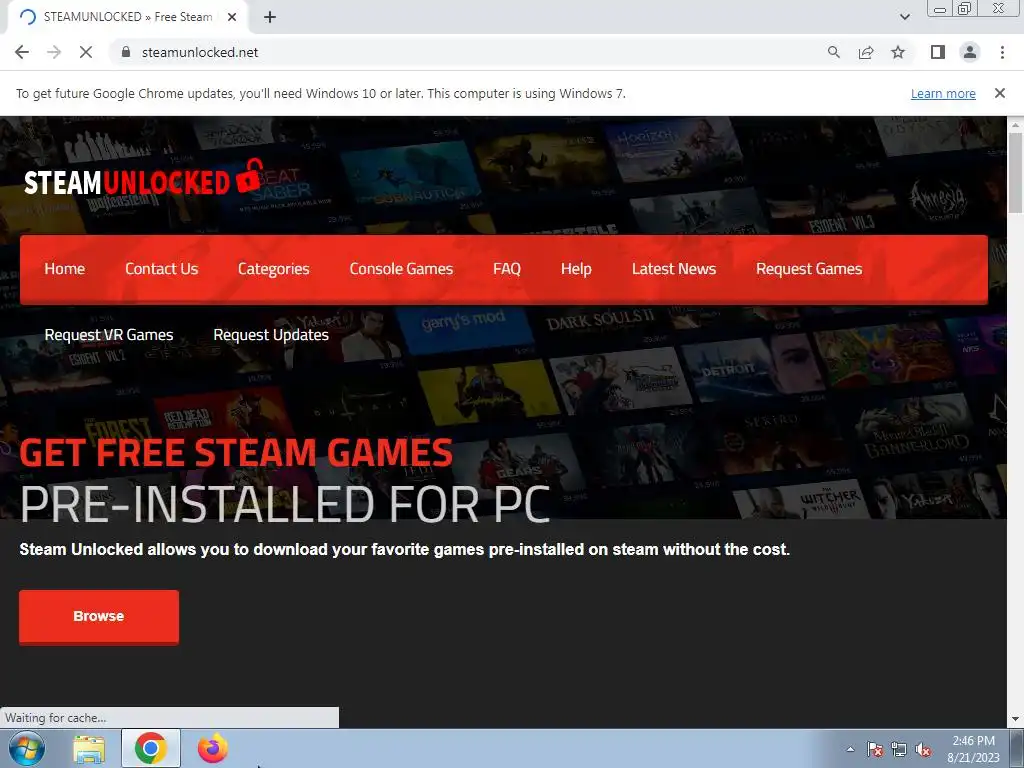Click the share this page icon

click(866, 52)
